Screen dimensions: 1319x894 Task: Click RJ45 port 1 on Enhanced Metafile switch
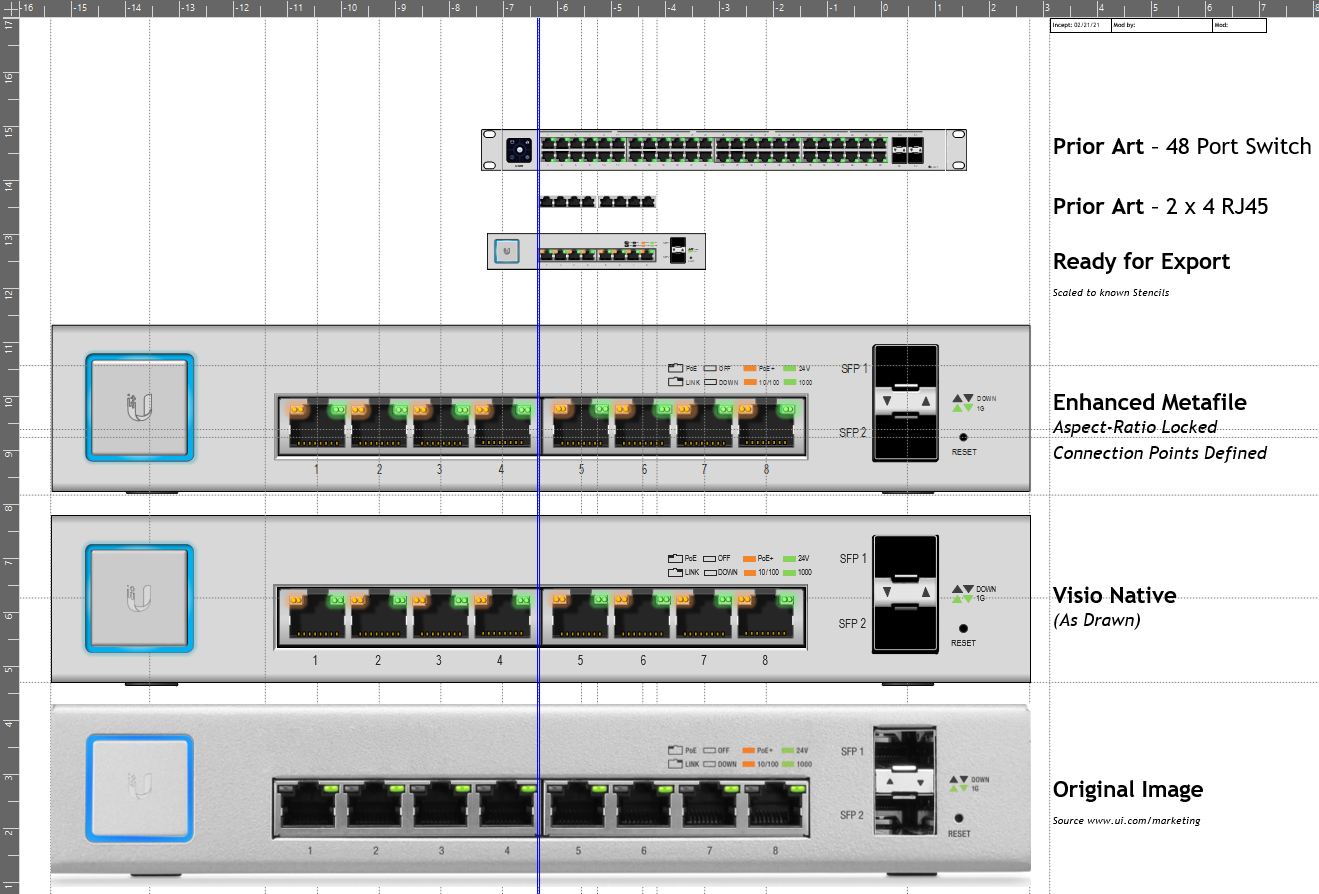(x=316, y=428)
